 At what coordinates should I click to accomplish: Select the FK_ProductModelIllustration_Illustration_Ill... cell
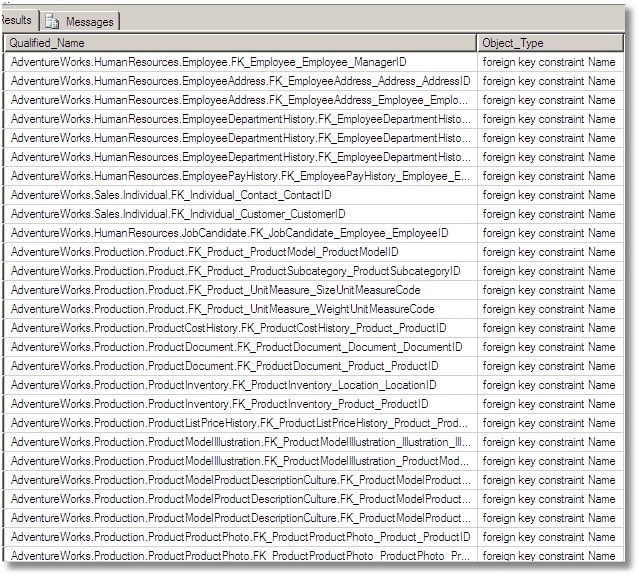tap(240, 442)
